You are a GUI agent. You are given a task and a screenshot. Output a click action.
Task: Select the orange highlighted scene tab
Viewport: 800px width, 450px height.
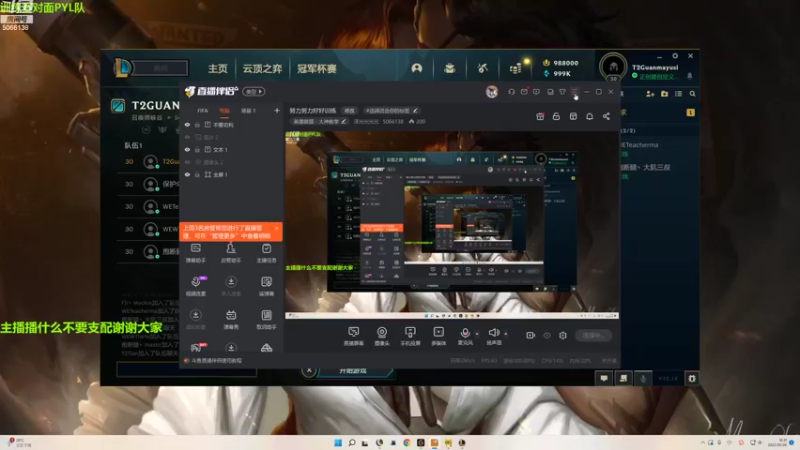click(x=224, y=111)
